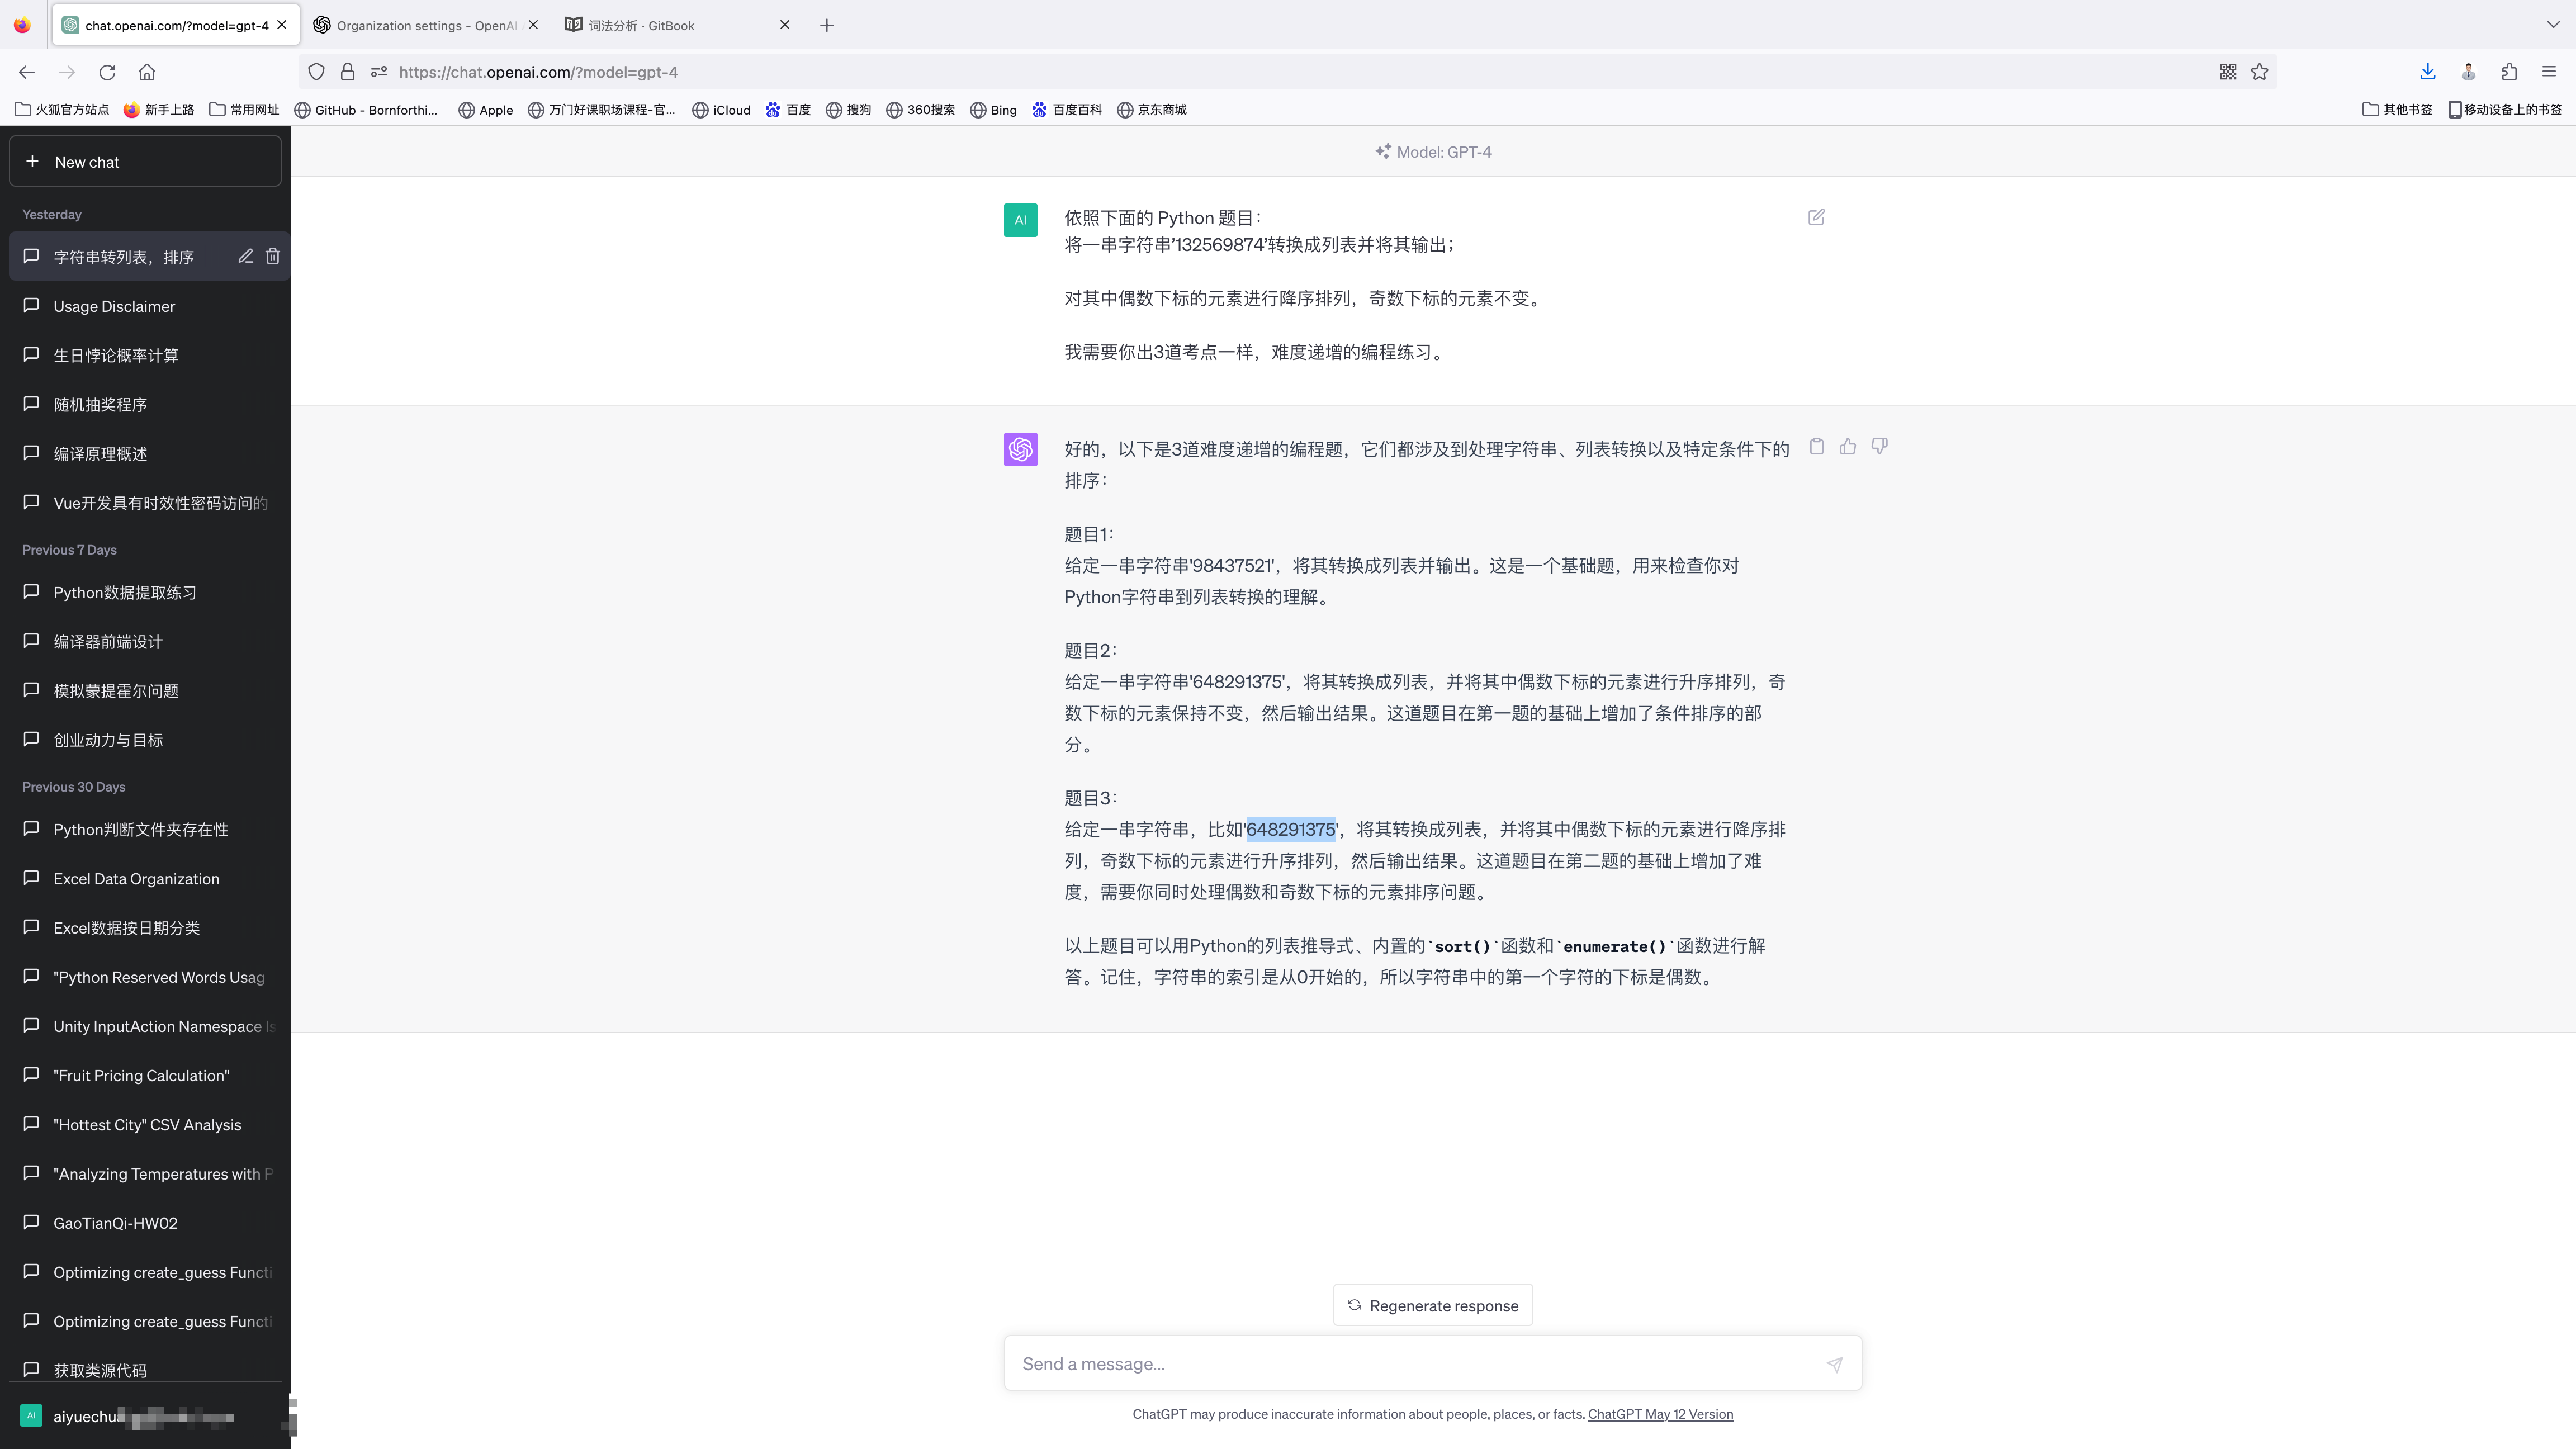Open the Python数据提取练习 chat

[x=145, y=592]
